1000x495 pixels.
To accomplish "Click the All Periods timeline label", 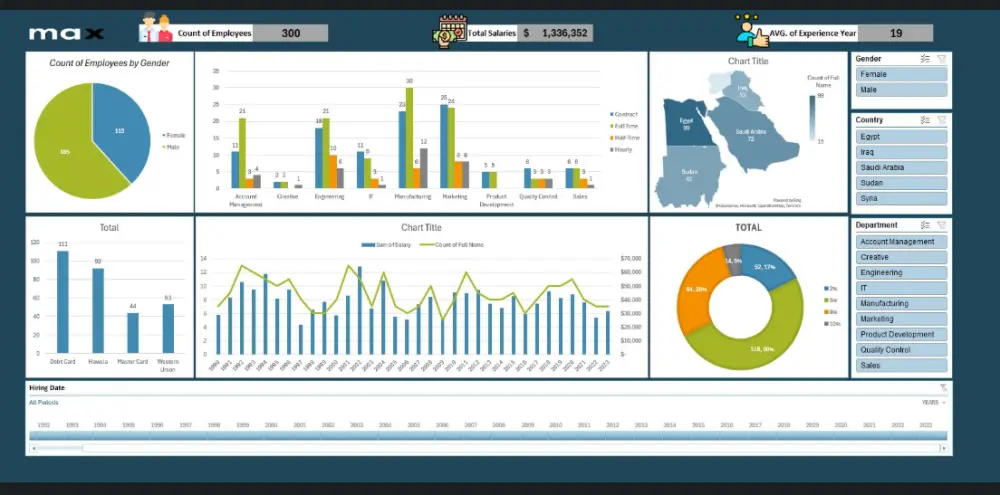I will coord(43,403).
